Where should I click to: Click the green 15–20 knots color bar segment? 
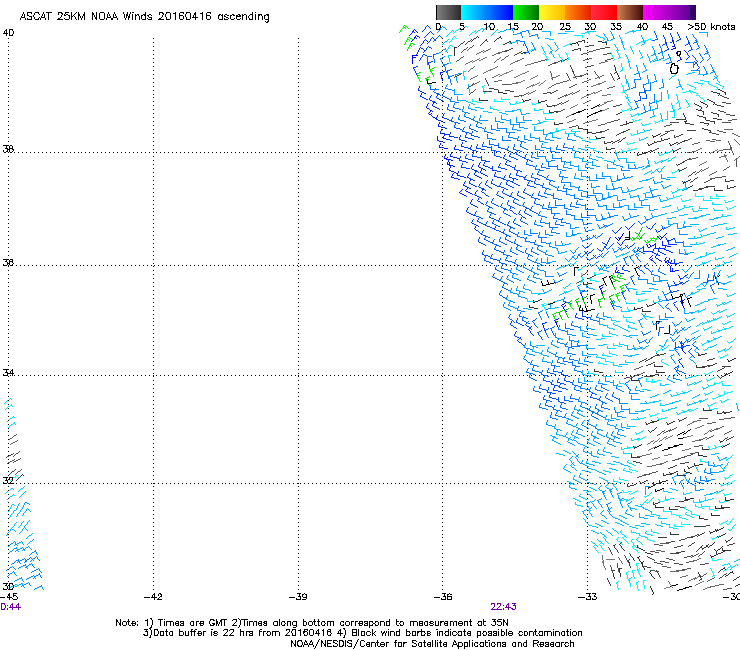pyautogui.click(x=526, y=12)
